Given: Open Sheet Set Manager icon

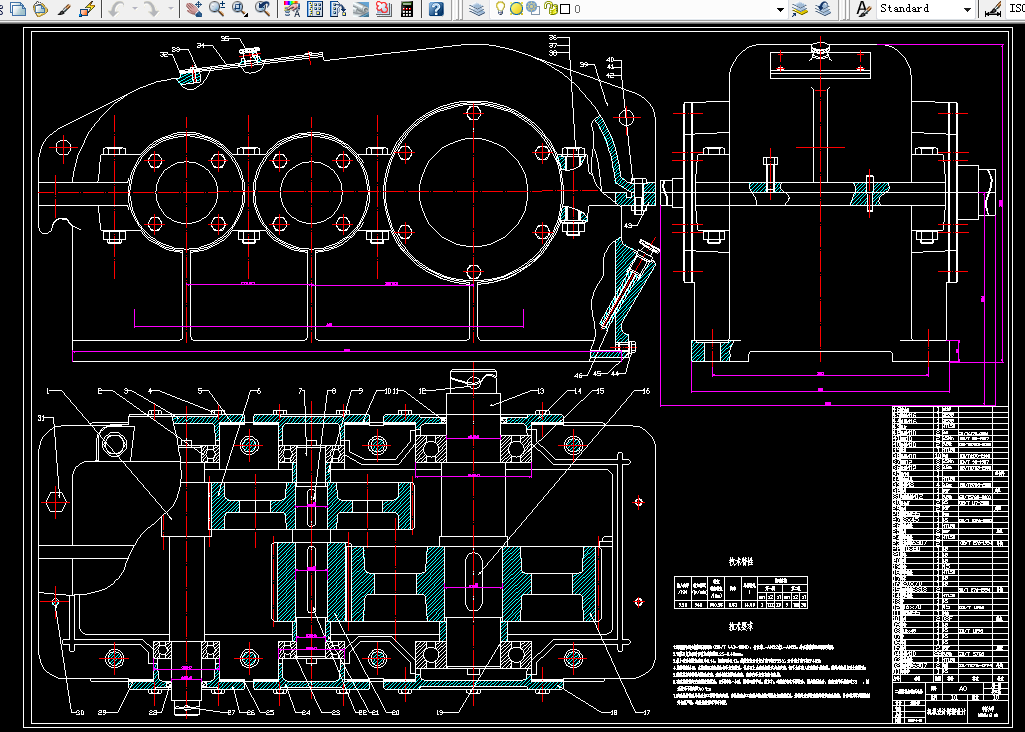Looking at the screenshot, I should coord(361,8).
